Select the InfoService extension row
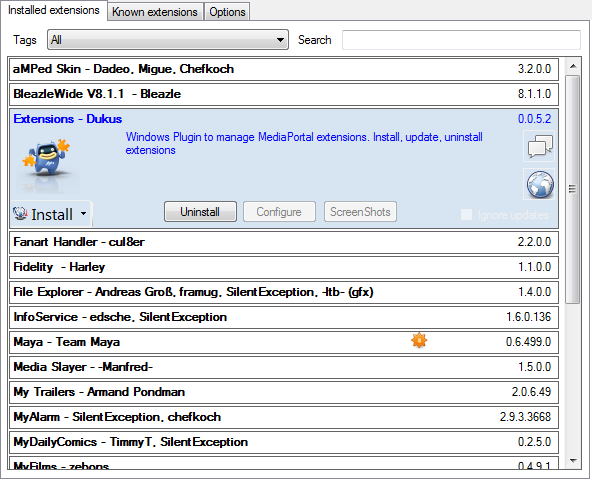Image resolution: width=592 pixels, height=480 pixels. click(x=284, y=317)
